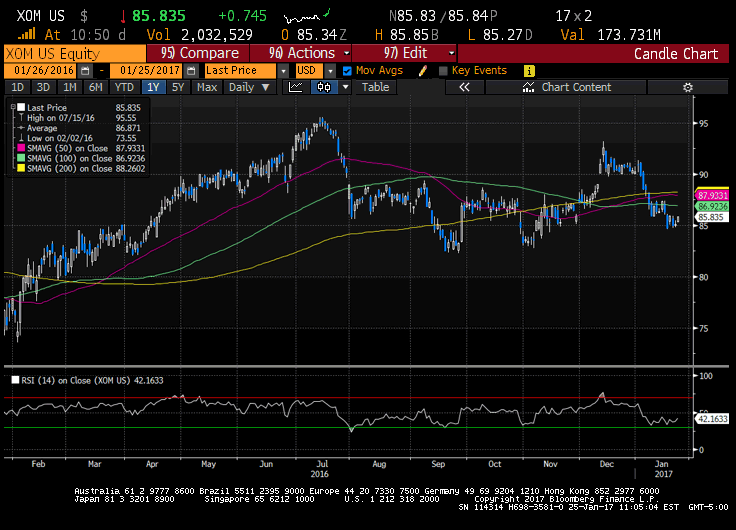Click the +0.745 change value
Image resolution: width=736 pixels, height=530 pixels.
pos(243,16)
